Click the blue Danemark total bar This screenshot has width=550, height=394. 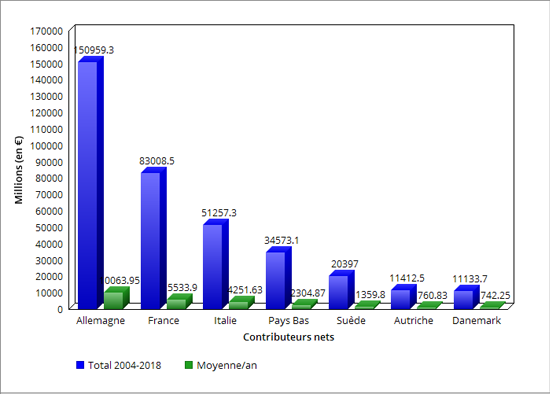(467, 297)
